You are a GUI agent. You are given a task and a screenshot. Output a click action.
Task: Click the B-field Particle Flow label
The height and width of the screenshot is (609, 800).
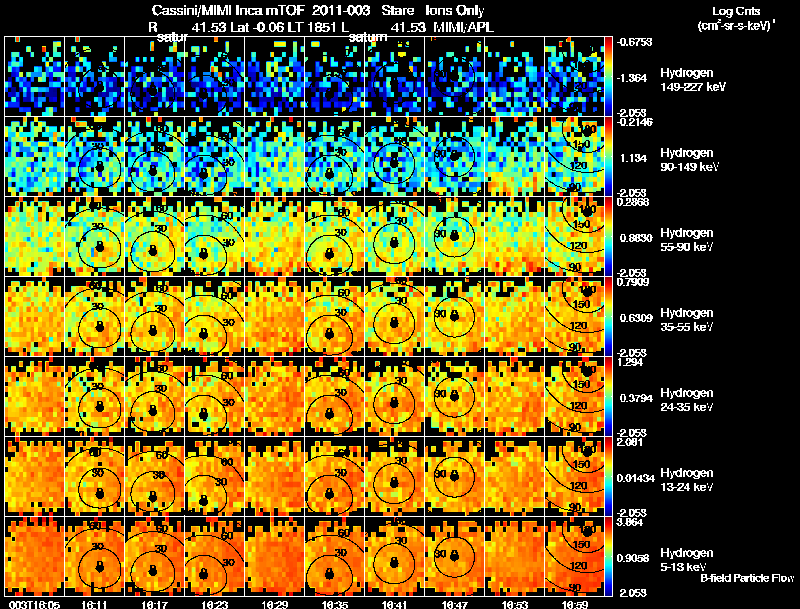[x=747, y=578]
